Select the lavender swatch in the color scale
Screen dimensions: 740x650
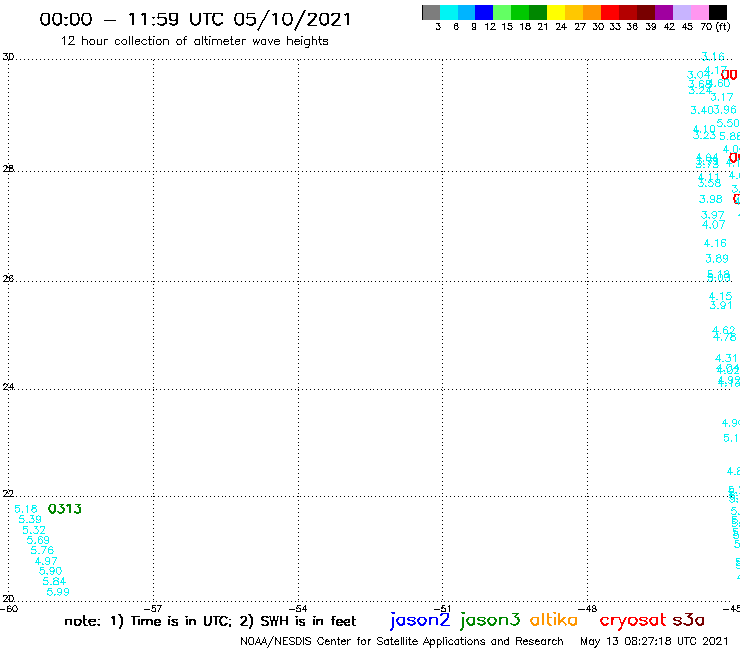(x=681, y=12)
